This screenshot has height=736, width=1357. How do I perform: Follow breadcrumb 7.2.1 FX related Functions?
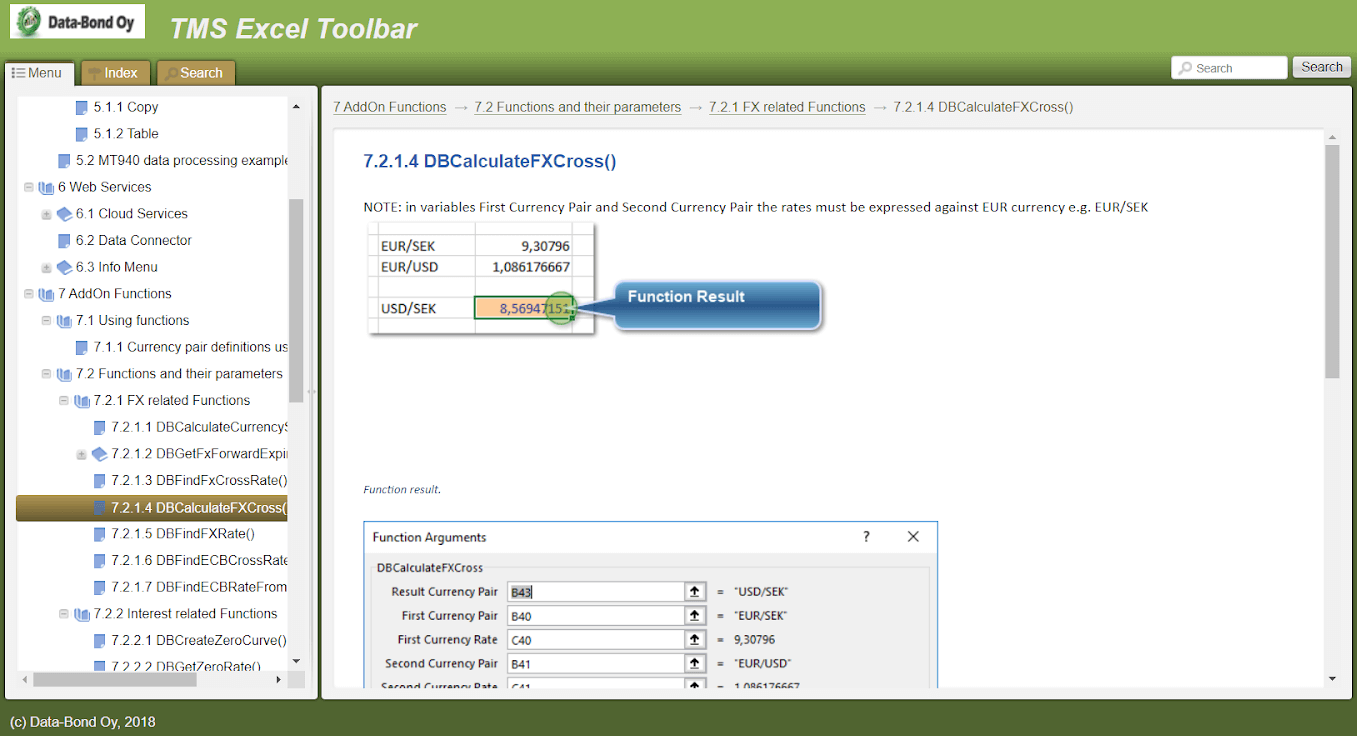coord(787,107)
